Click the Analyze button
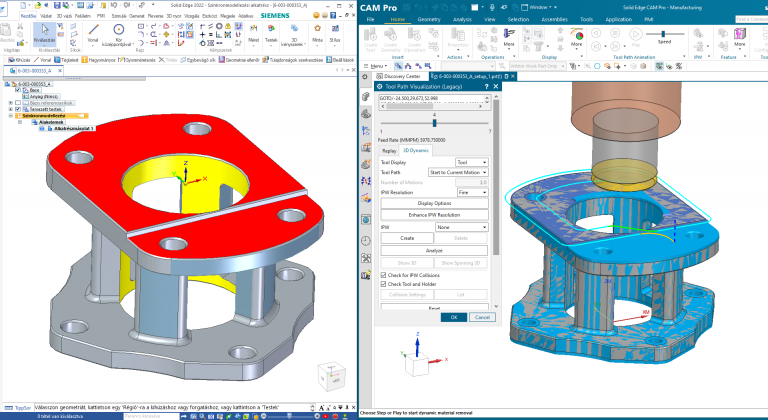 pos(434,250)
